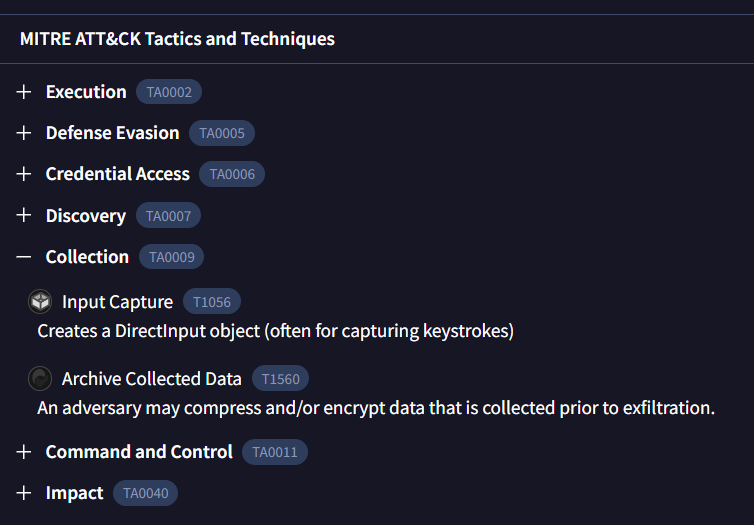
Task: Collapse the Collection section minus icon
Action: (25, 257)
